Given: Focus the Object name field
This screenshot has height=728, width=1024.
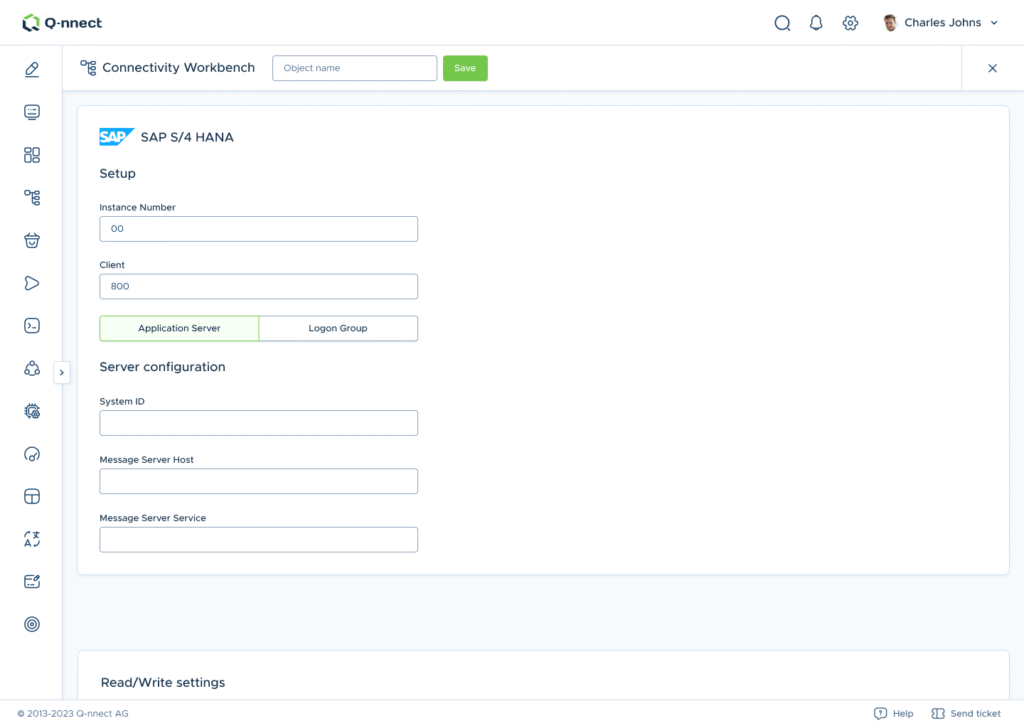Looking at the screenshot, I should pyautogui.click(x=355, y=68).
